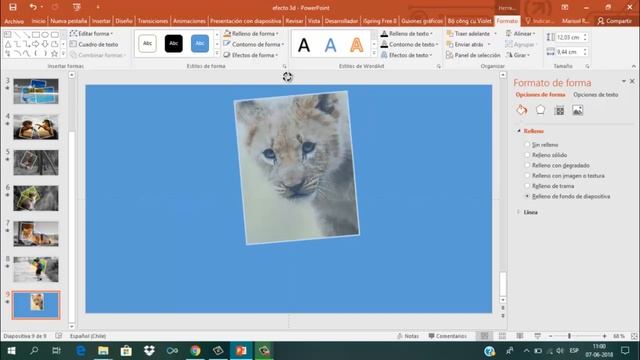Insert a Cuadro de texto

pyautogui.click(x=94, y=44)
